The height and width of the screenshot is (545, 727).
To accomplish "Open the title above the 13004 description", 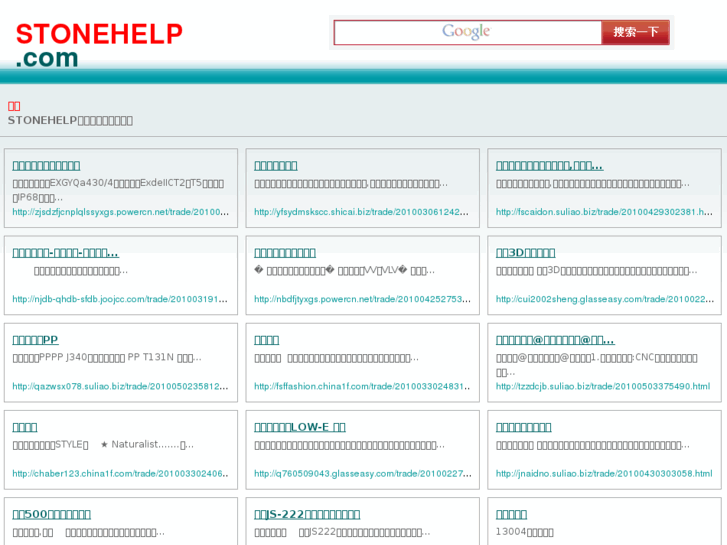I will pos(511,514).
